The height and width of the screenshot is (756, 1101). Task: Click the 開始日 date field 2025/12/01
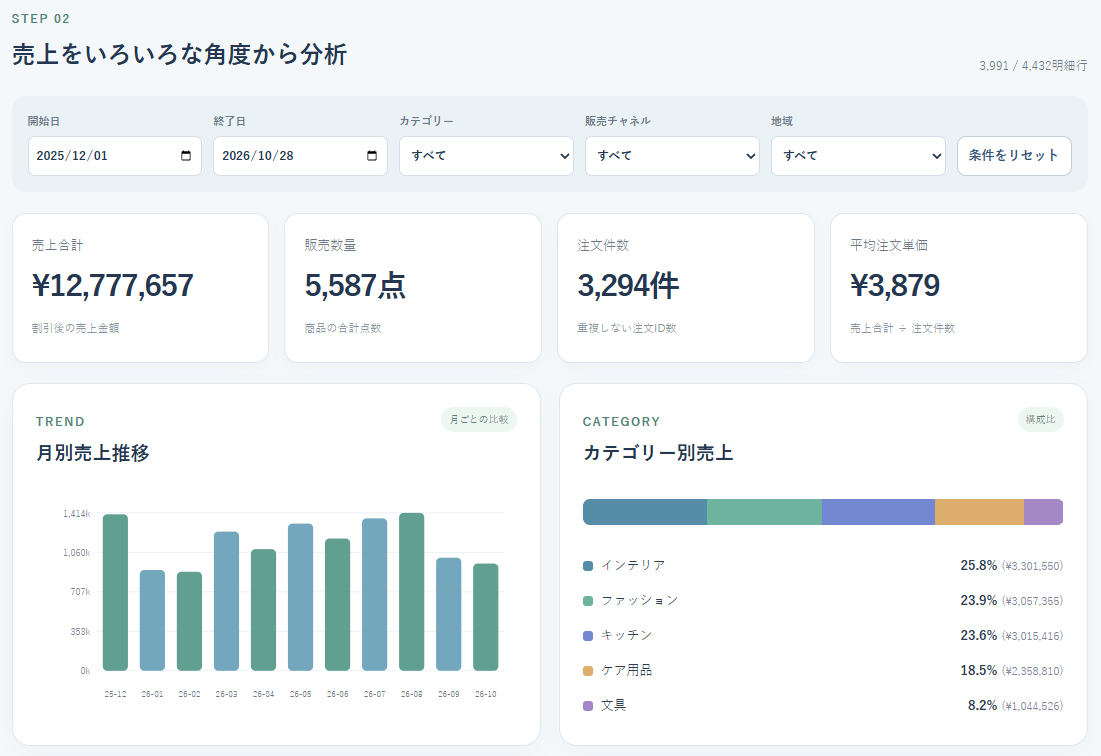[115, 156]
